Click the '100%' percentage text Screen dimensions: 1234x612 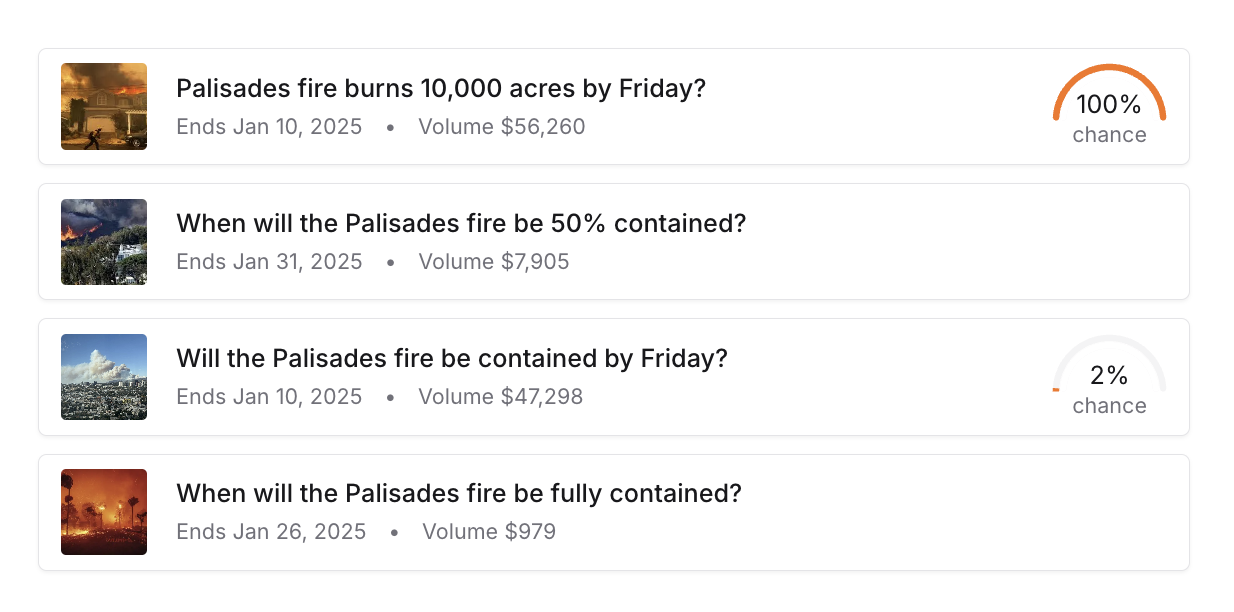click(x=1109, y=104)
